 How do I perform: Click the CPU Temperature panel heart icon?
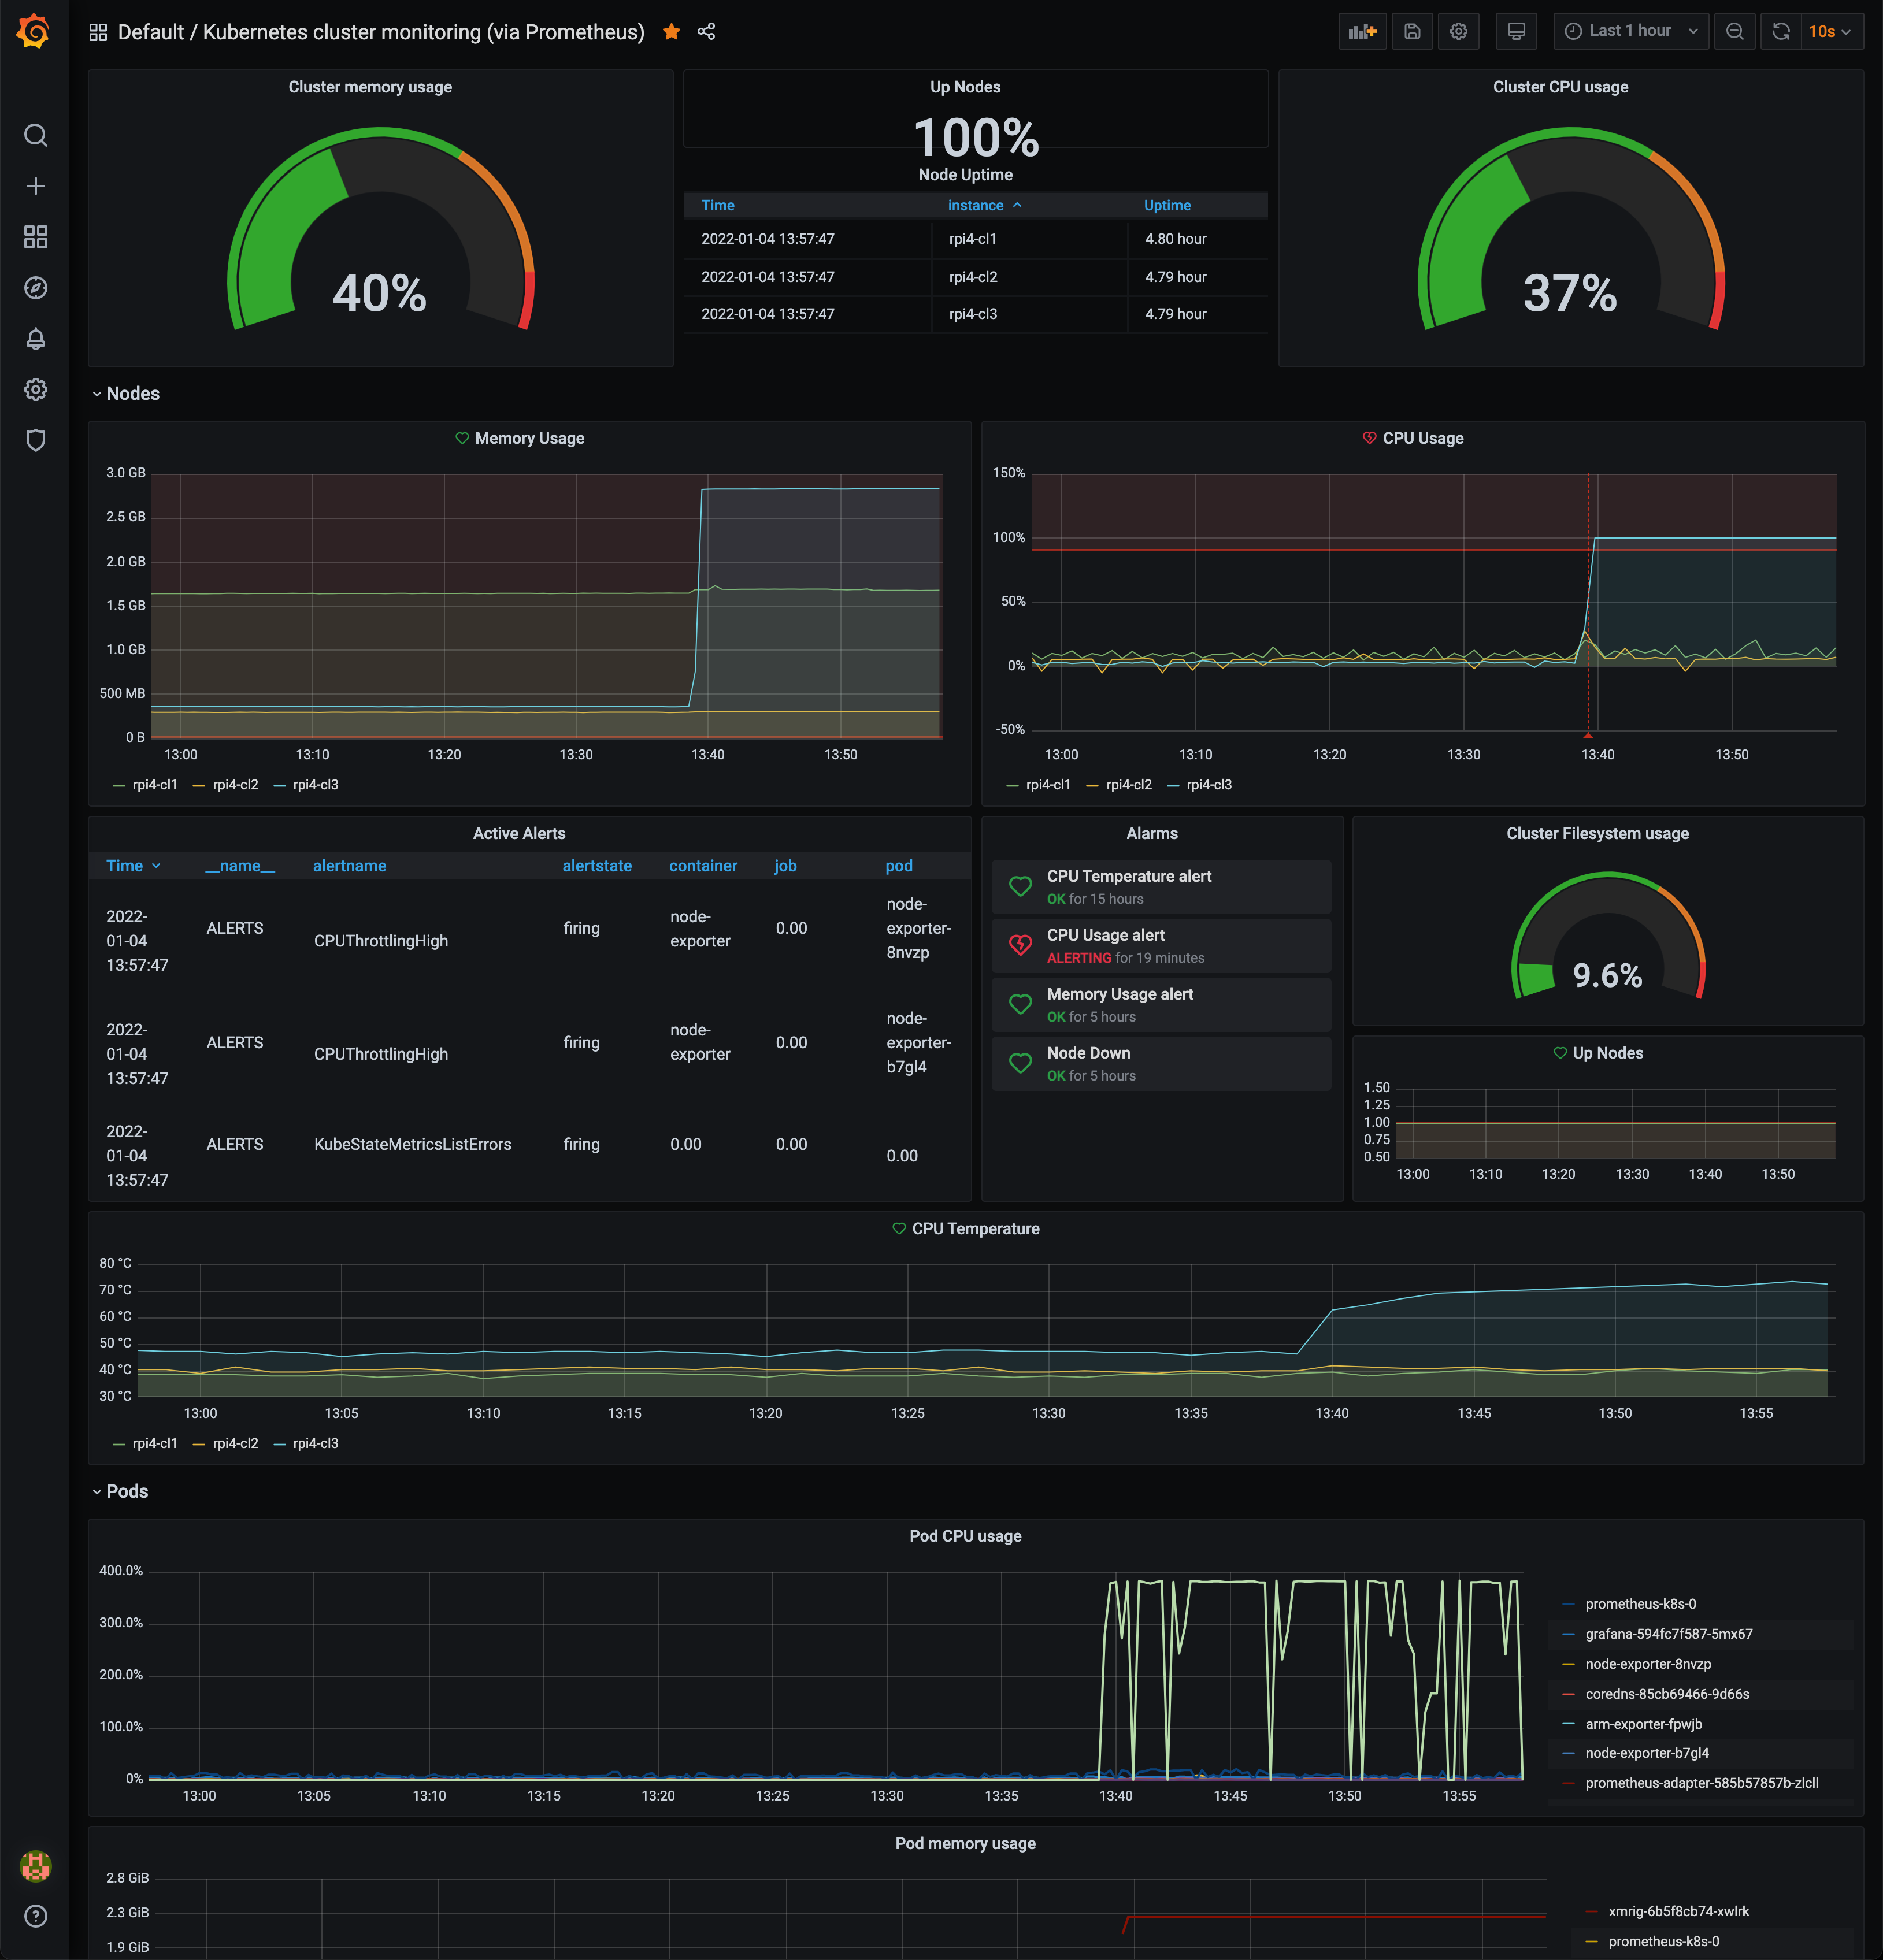pyautogui.click(x=899, y=1229)
